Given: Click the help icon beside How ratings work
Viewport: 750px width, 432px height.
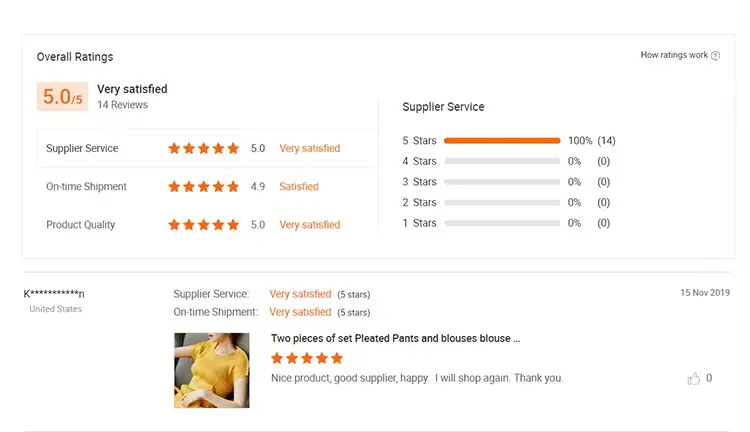Looking at the screenshot, I should click(x=715, y=55).
